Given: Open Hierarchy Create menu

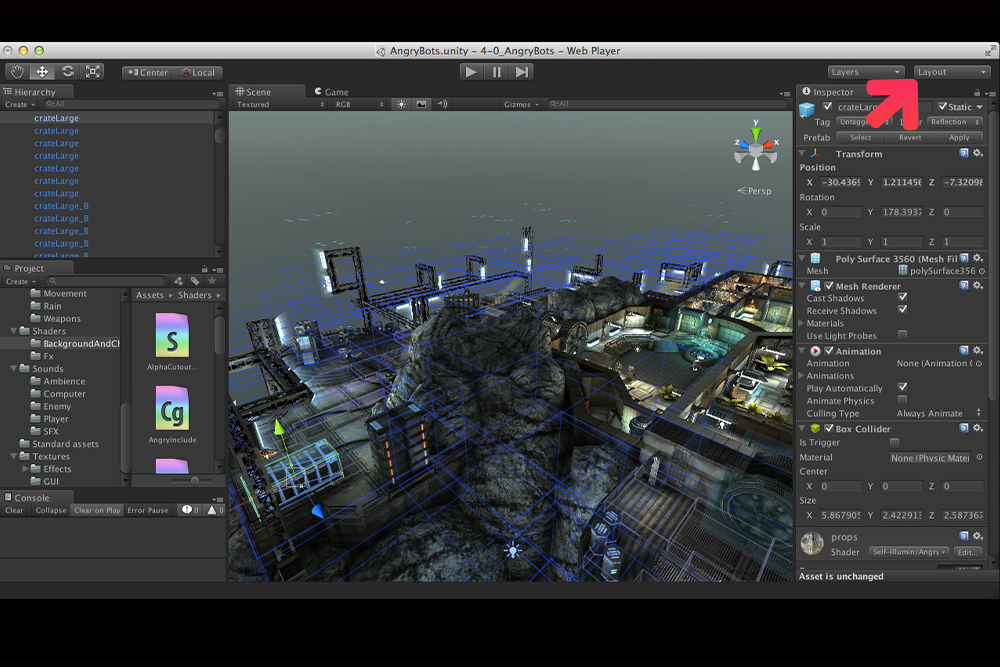Looking at the screenshot, I should 20,105.
